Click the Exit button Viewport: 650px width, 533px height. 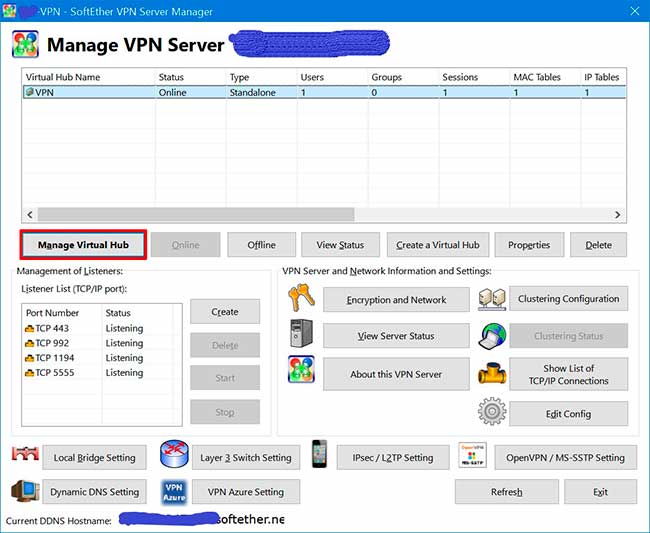point(601,492)
